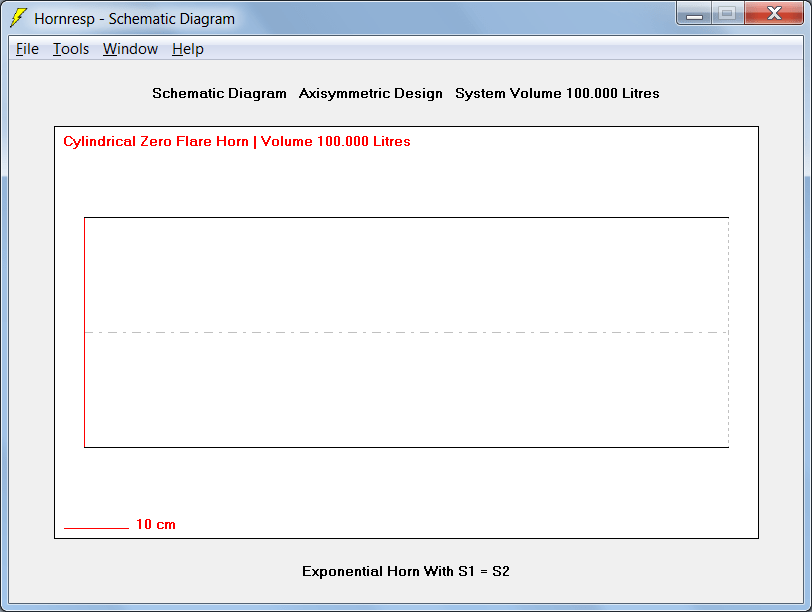Click the disabled maximize button
The height and width of the screenshot is (612, 812).
tap(728, 13)
